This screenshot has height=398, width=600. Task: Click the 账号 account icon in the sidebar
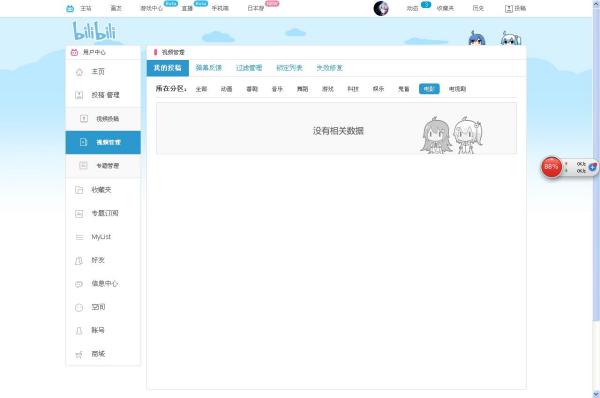[x=79, y=331]
